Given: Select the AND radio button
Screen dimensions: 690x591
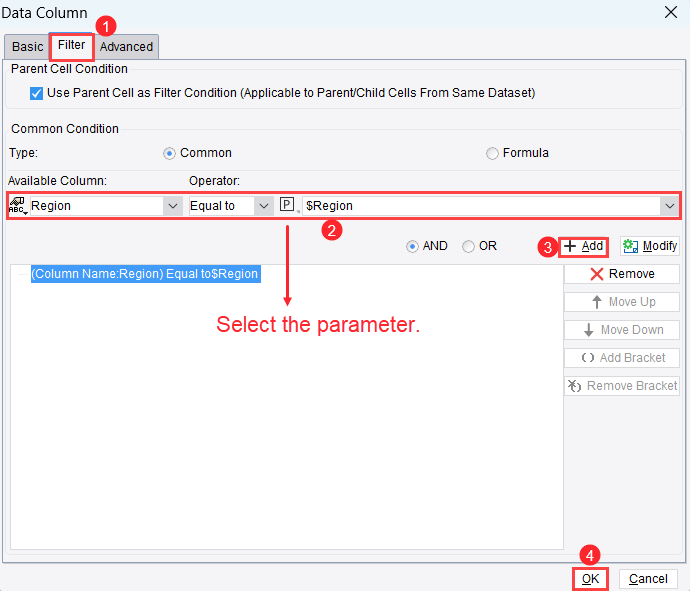Looking at the screenshot, I should coord(412,246).
